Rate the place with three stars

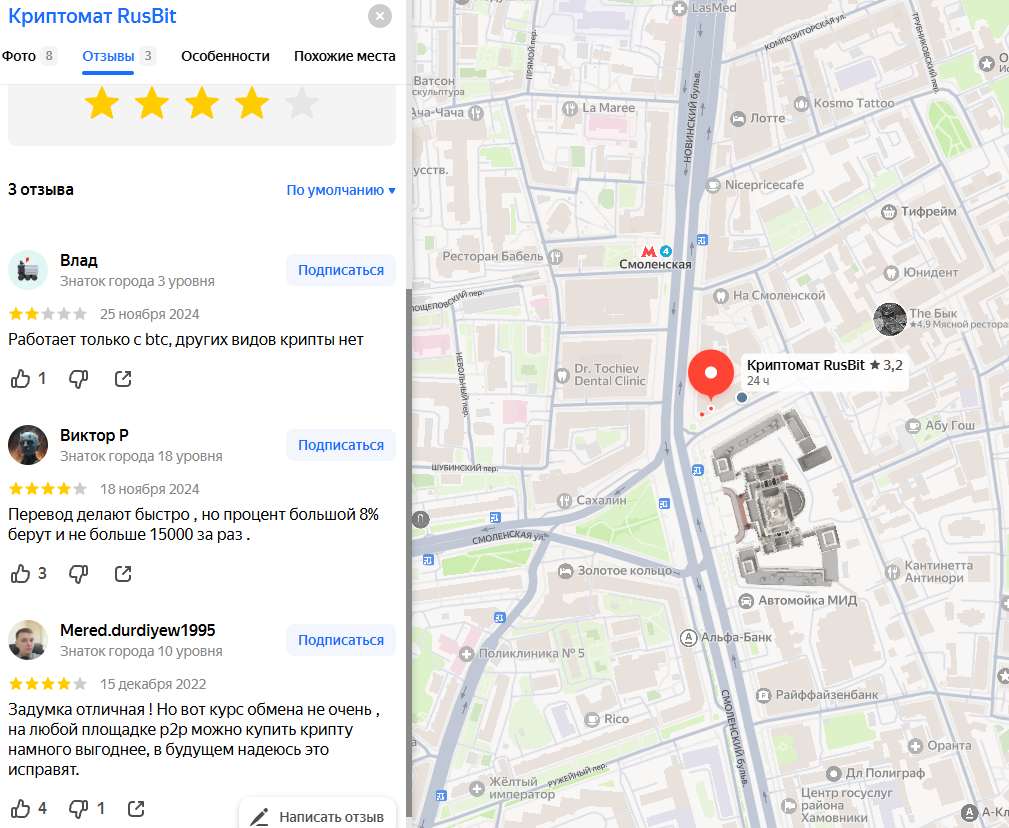201,104
